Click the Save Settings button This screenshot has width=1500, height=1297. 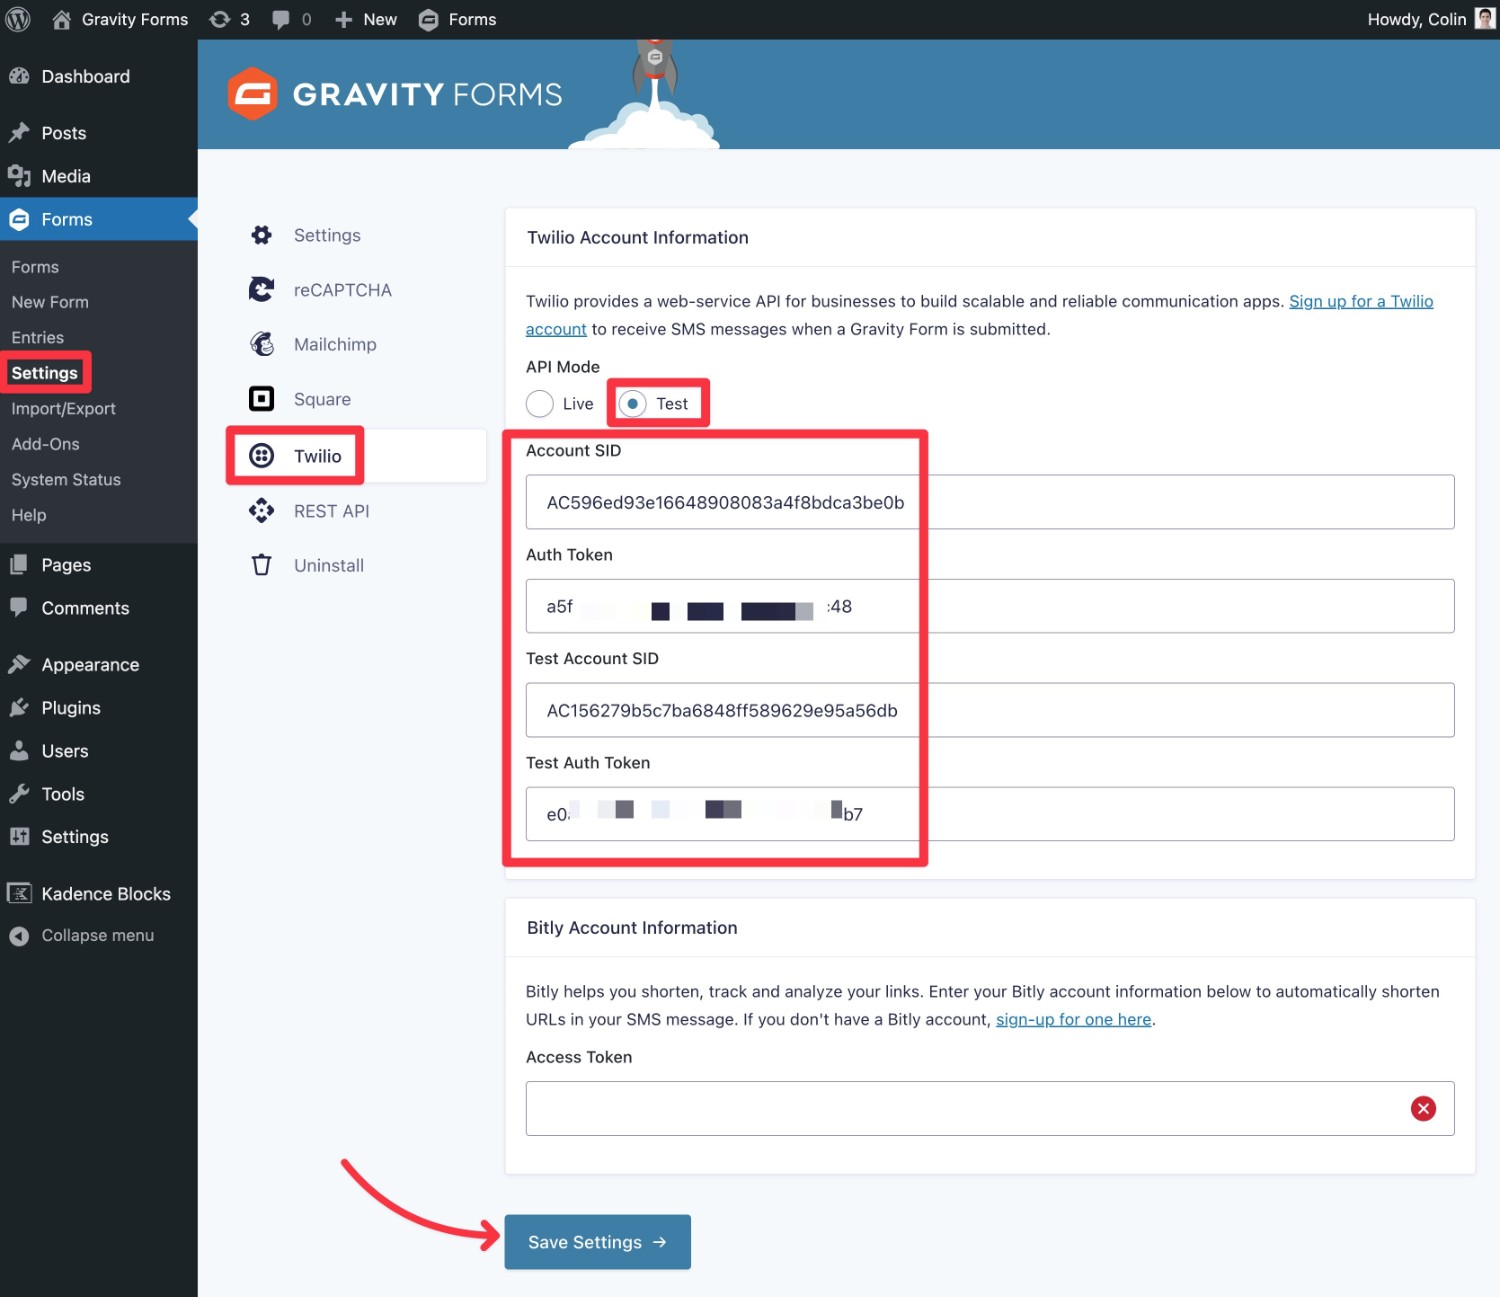tap(597, 1242)
